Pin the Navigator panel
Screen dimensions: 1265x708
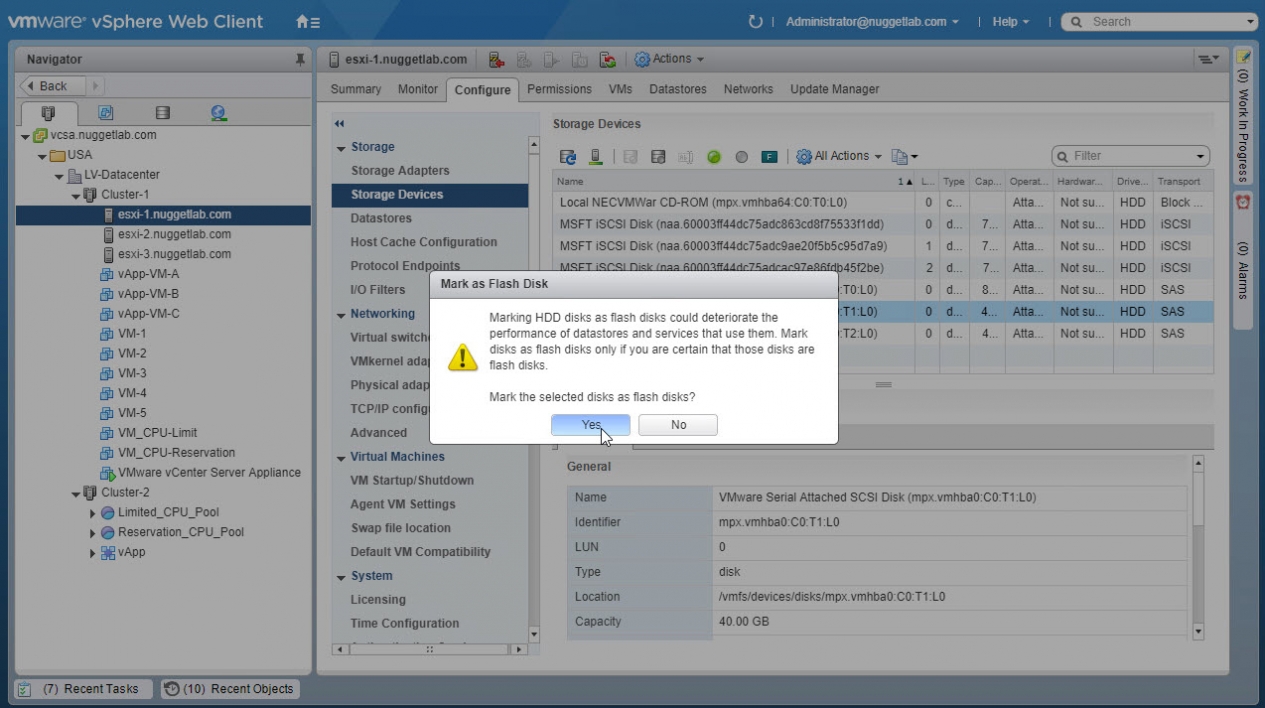[300, 60]
